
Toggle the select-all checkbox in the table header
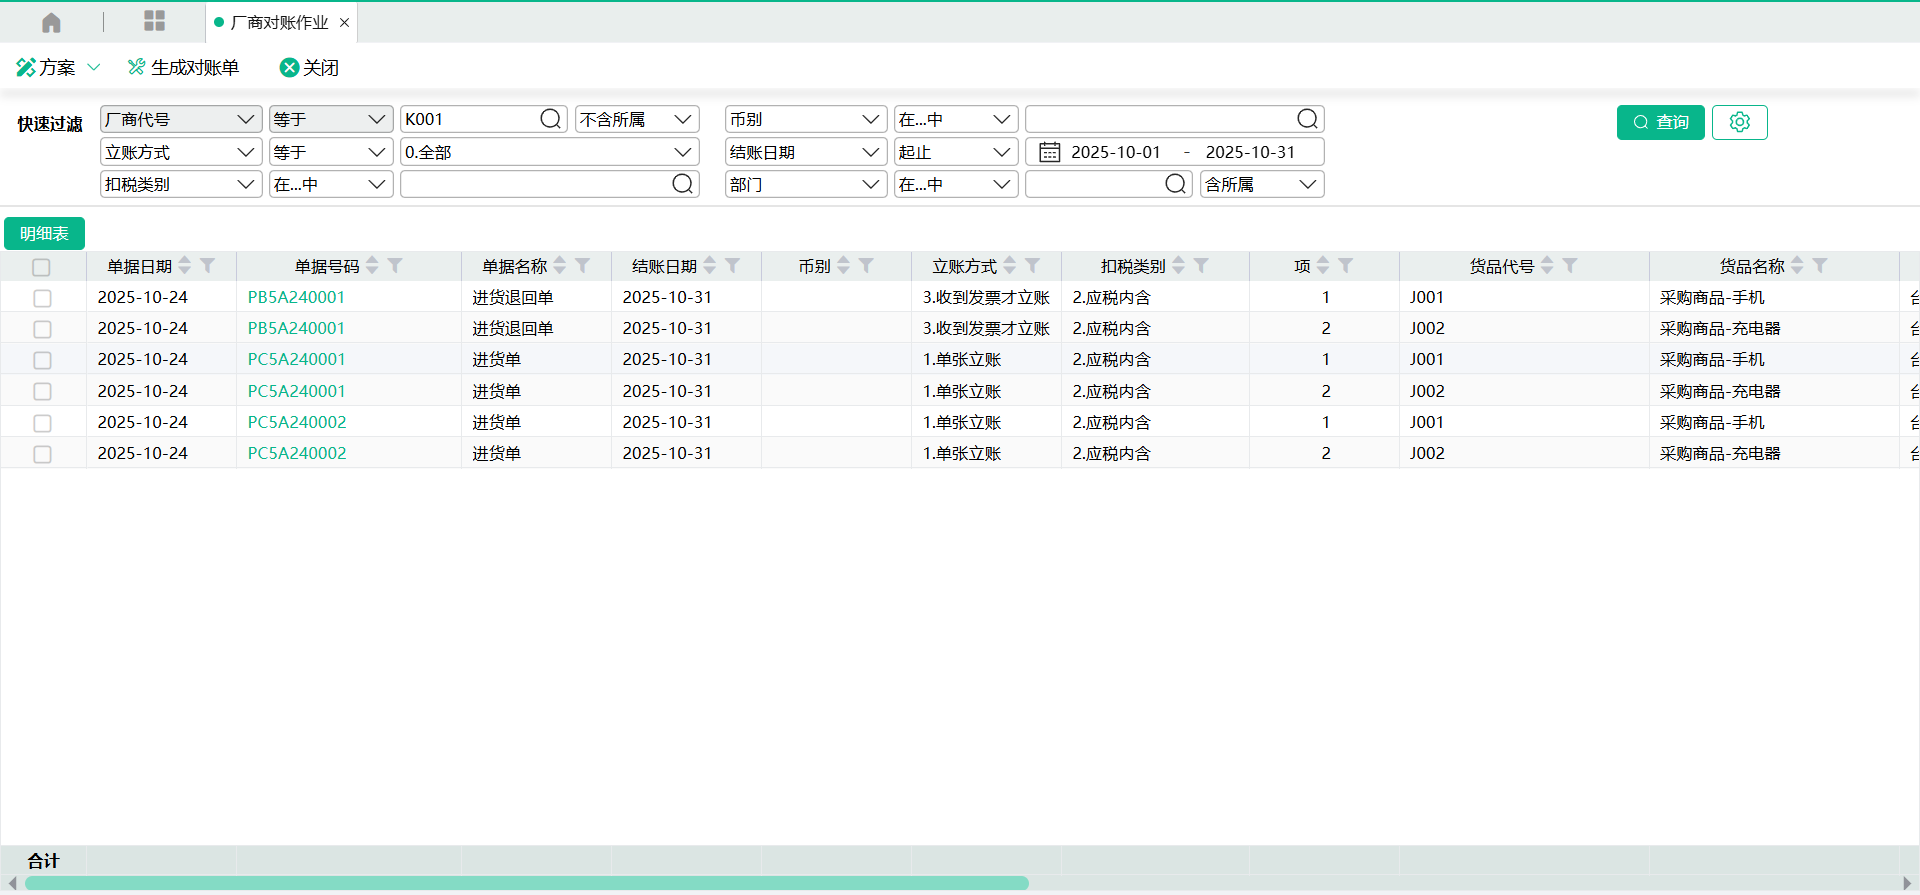41,267
